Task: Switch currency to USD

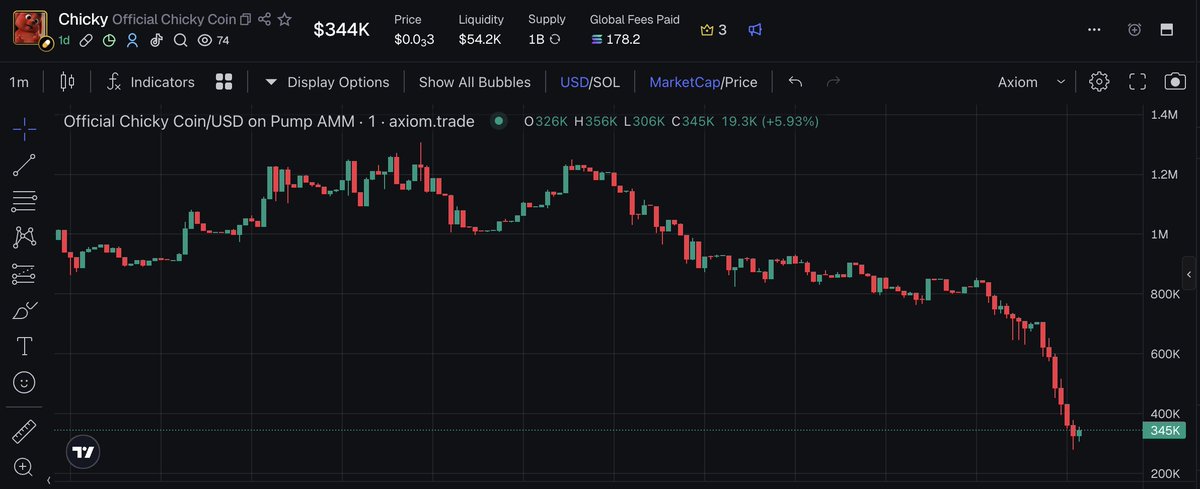Action: (x=573, y=82)
